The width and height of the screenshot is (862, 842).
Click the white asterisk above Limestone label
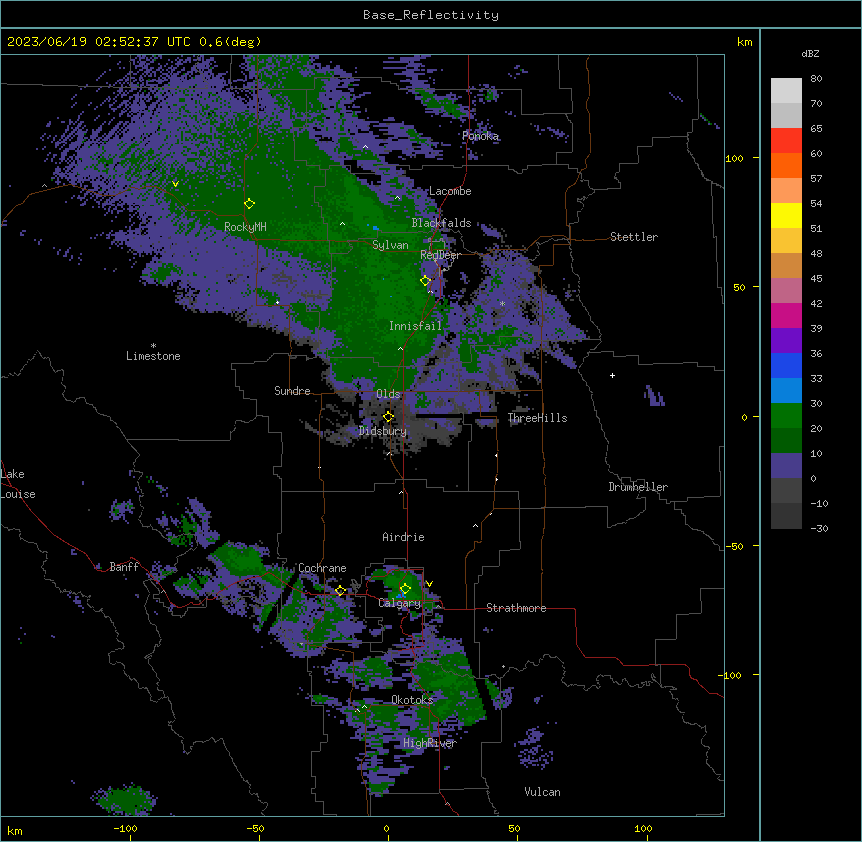click(x=153, y=346)
